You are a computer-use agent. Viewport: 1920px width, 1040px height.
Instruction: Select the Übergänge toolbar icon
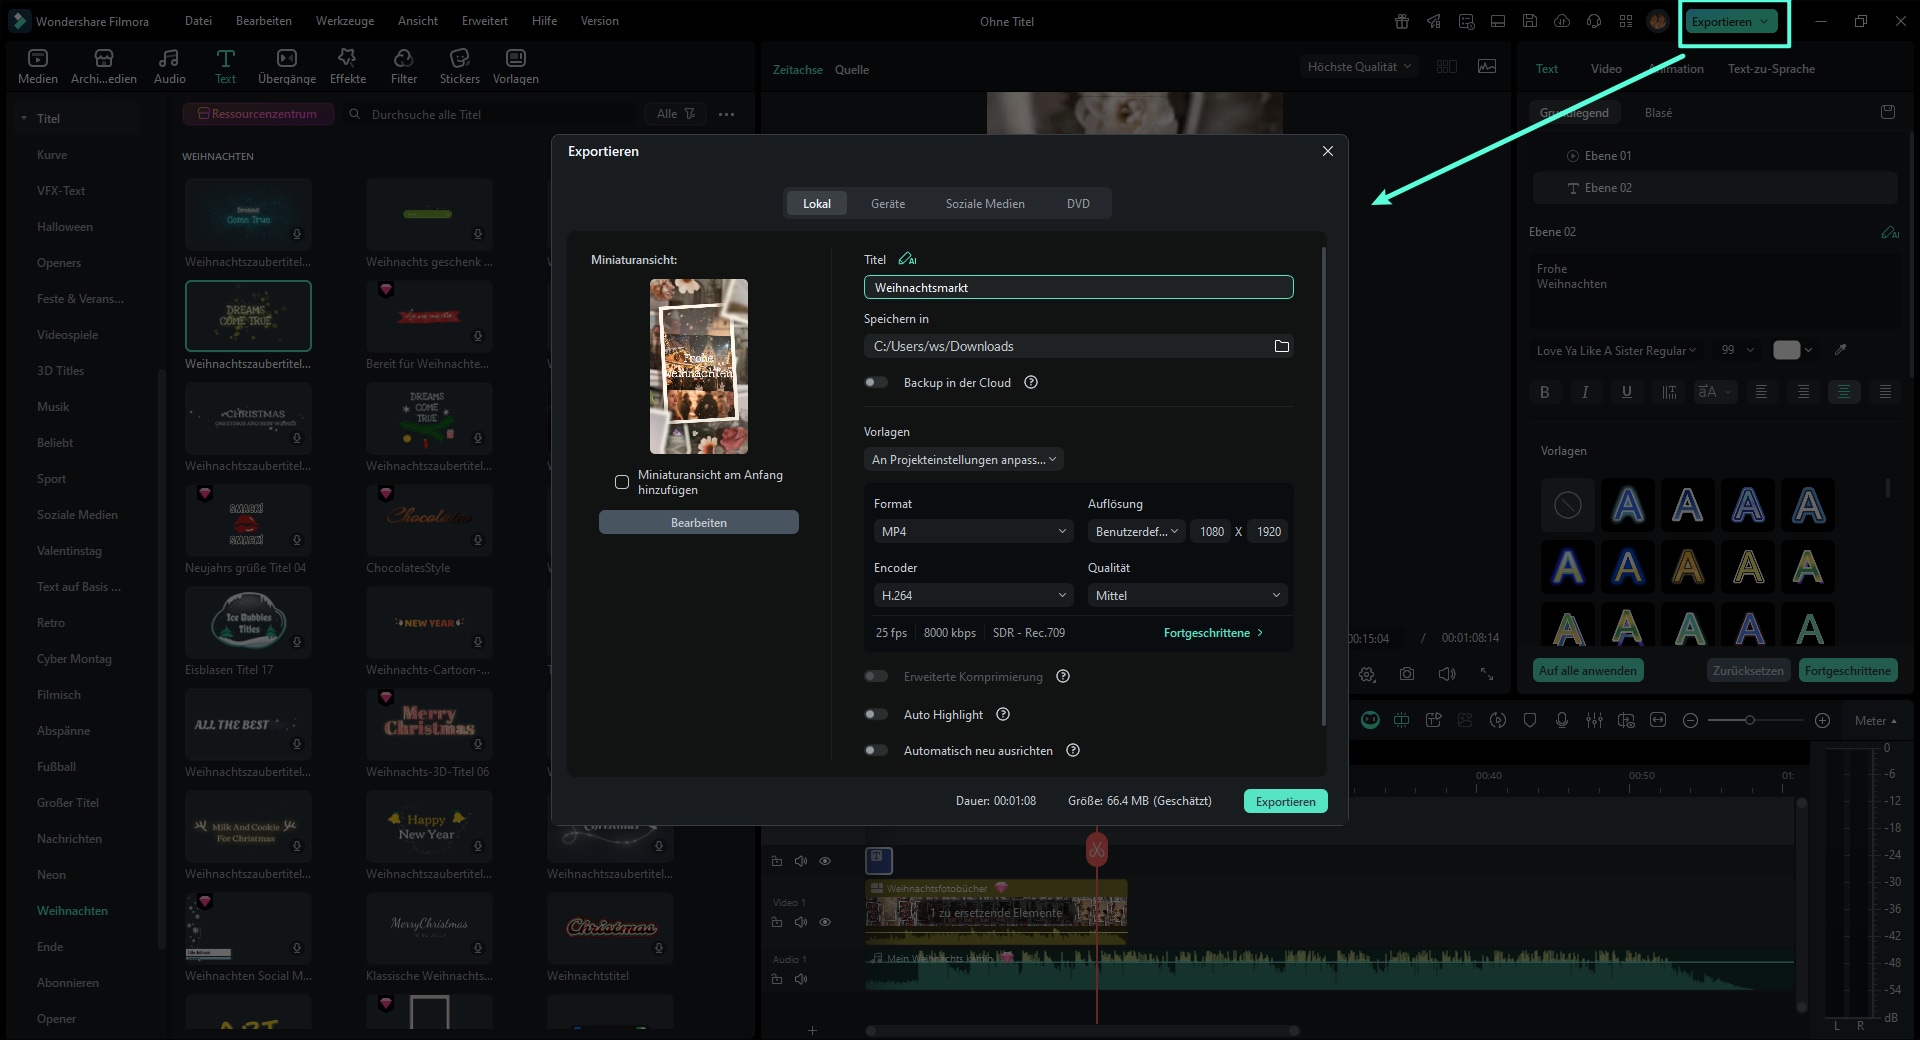click(x=286, y=59)
